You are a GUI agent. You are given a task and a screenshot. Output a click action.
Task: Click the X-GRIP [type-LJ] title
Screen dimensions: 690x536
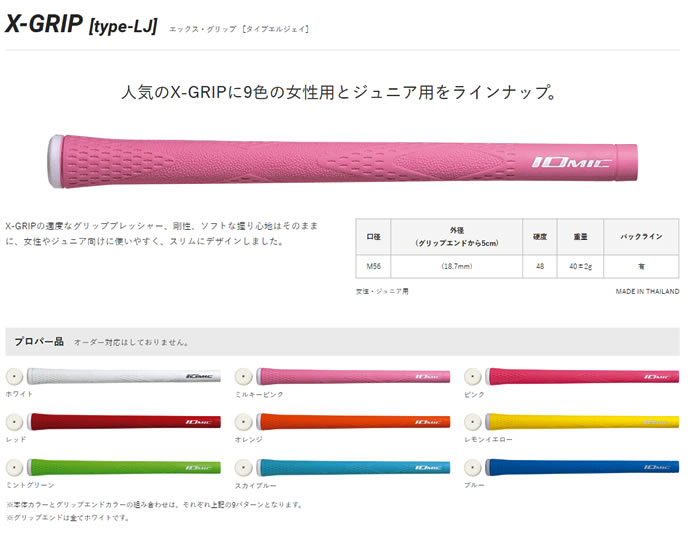81,24
